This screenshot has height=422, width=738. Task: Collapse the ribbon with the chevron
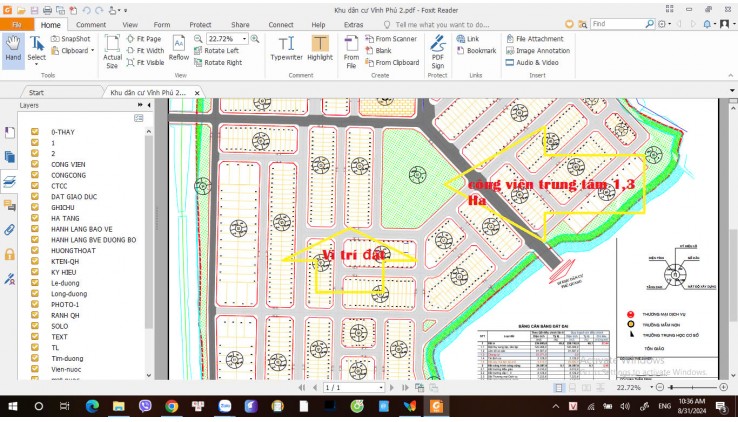[x=730, y=75]
